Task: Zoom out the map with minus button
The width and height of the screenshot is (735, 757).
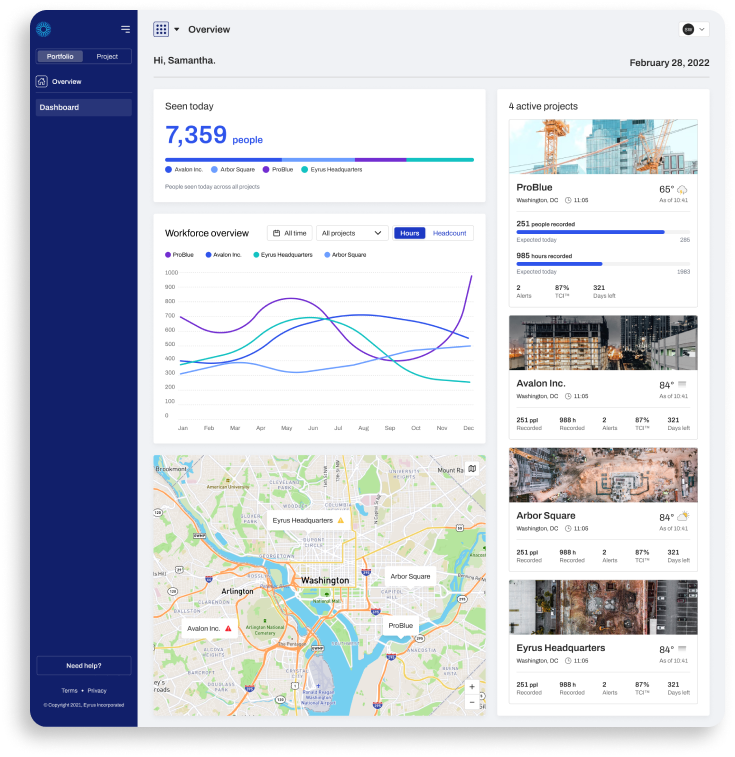Action: (x=472, y=702)
